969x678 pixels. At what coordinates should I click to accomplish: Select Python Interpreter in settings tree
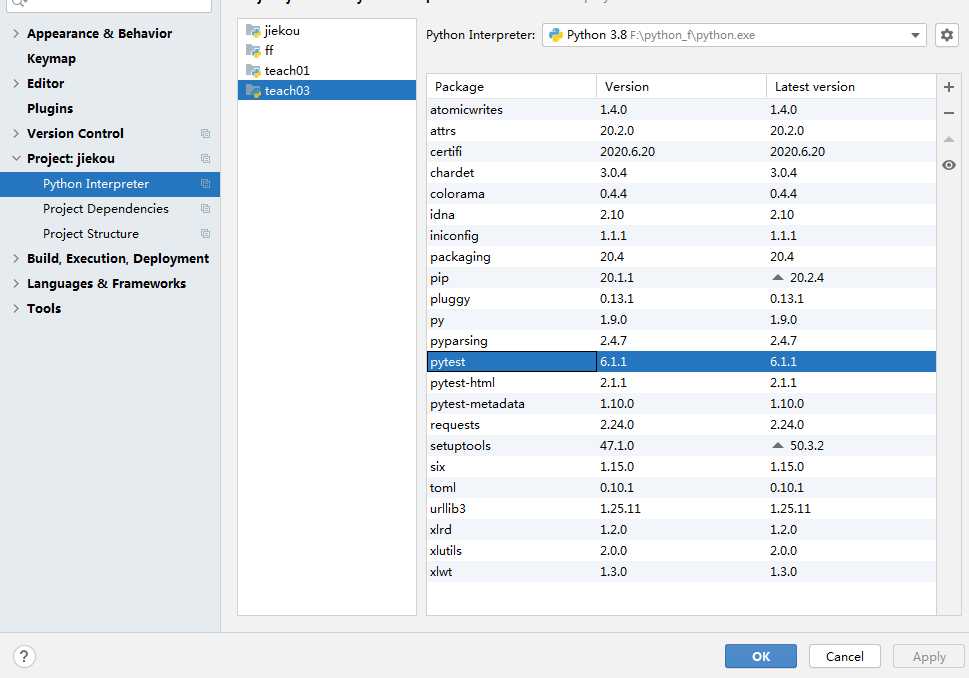click(x=110, y=184)
